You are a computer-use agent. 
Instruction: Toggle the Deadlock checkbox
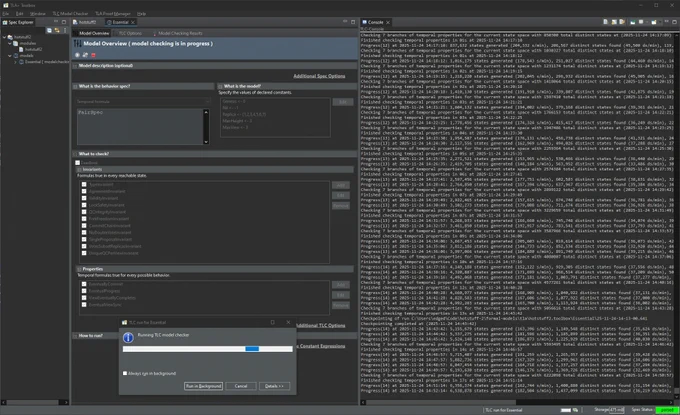click(78, 163)
